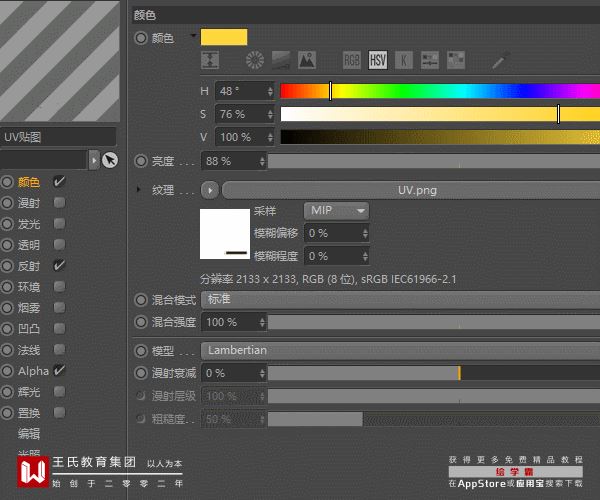Image resolution: width=600 pixels, height=500 pixels.
Task: Choose the color-from-picture icon
Action: (x=307, y=60)
